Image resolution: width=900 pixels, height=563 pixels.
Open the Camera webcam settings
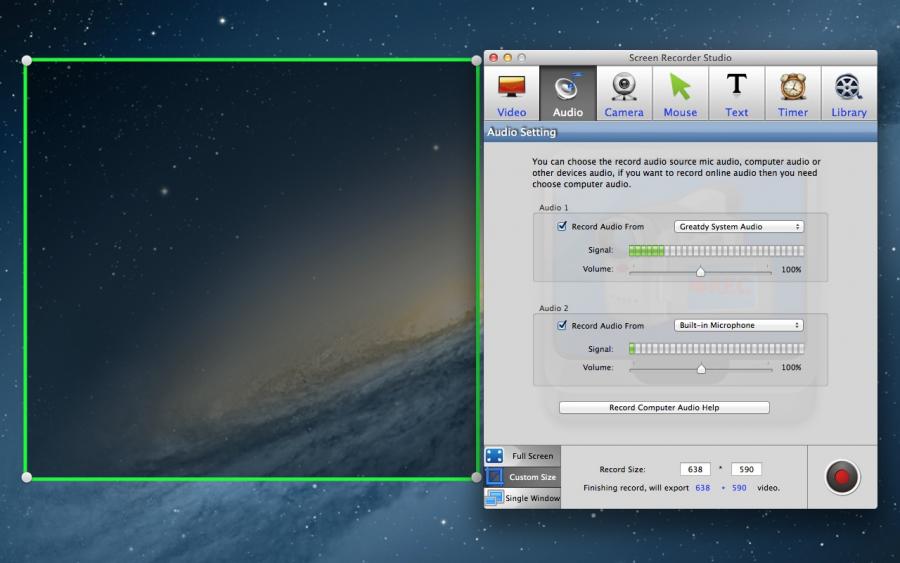[624, 94]
